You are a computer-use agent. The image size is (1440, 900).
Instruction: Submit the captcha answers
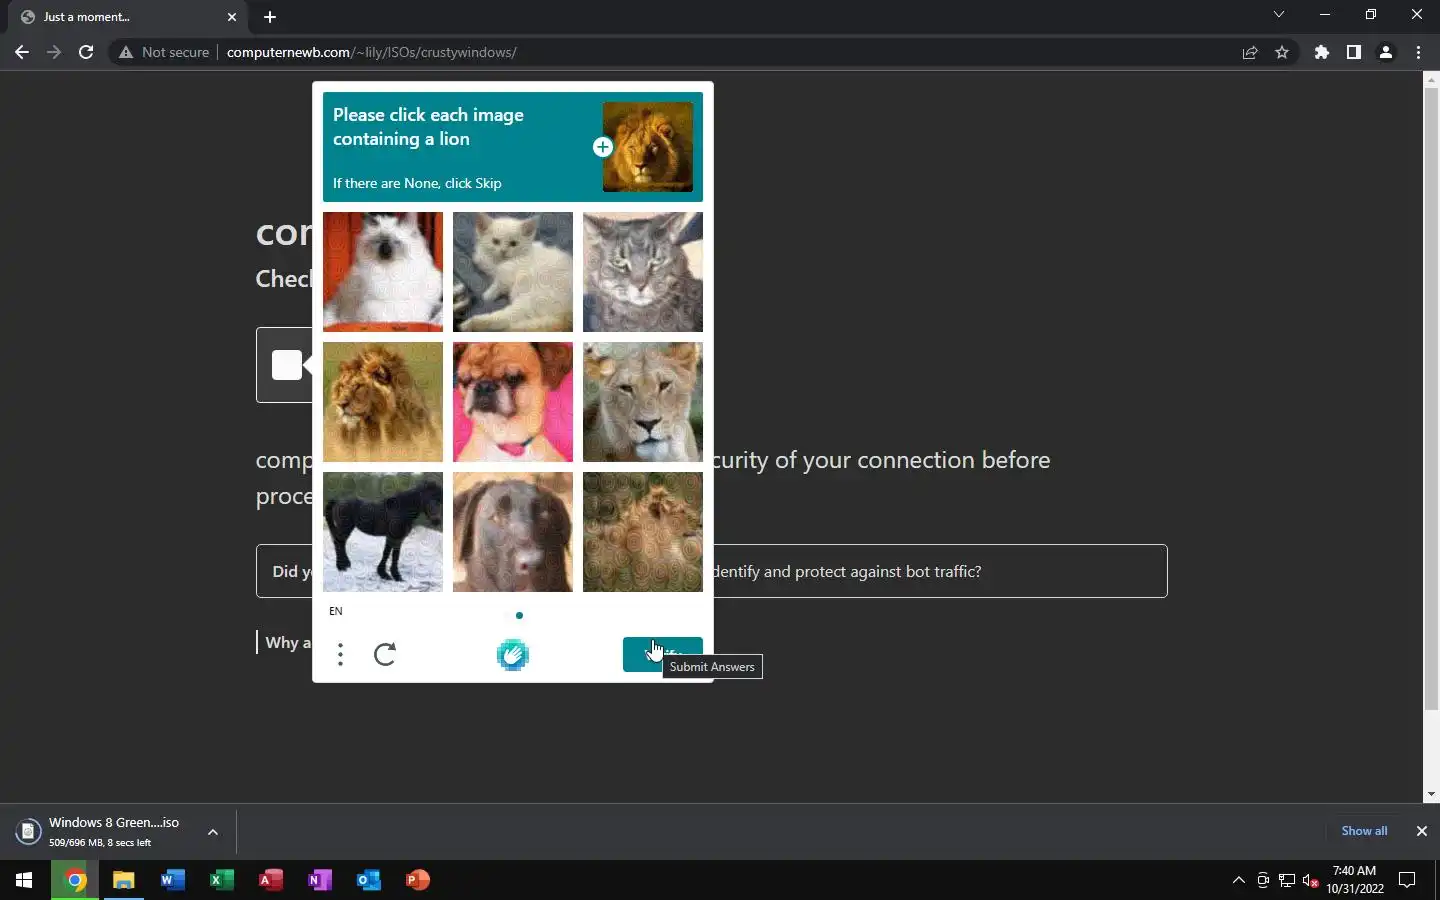[x=662, y=654]
